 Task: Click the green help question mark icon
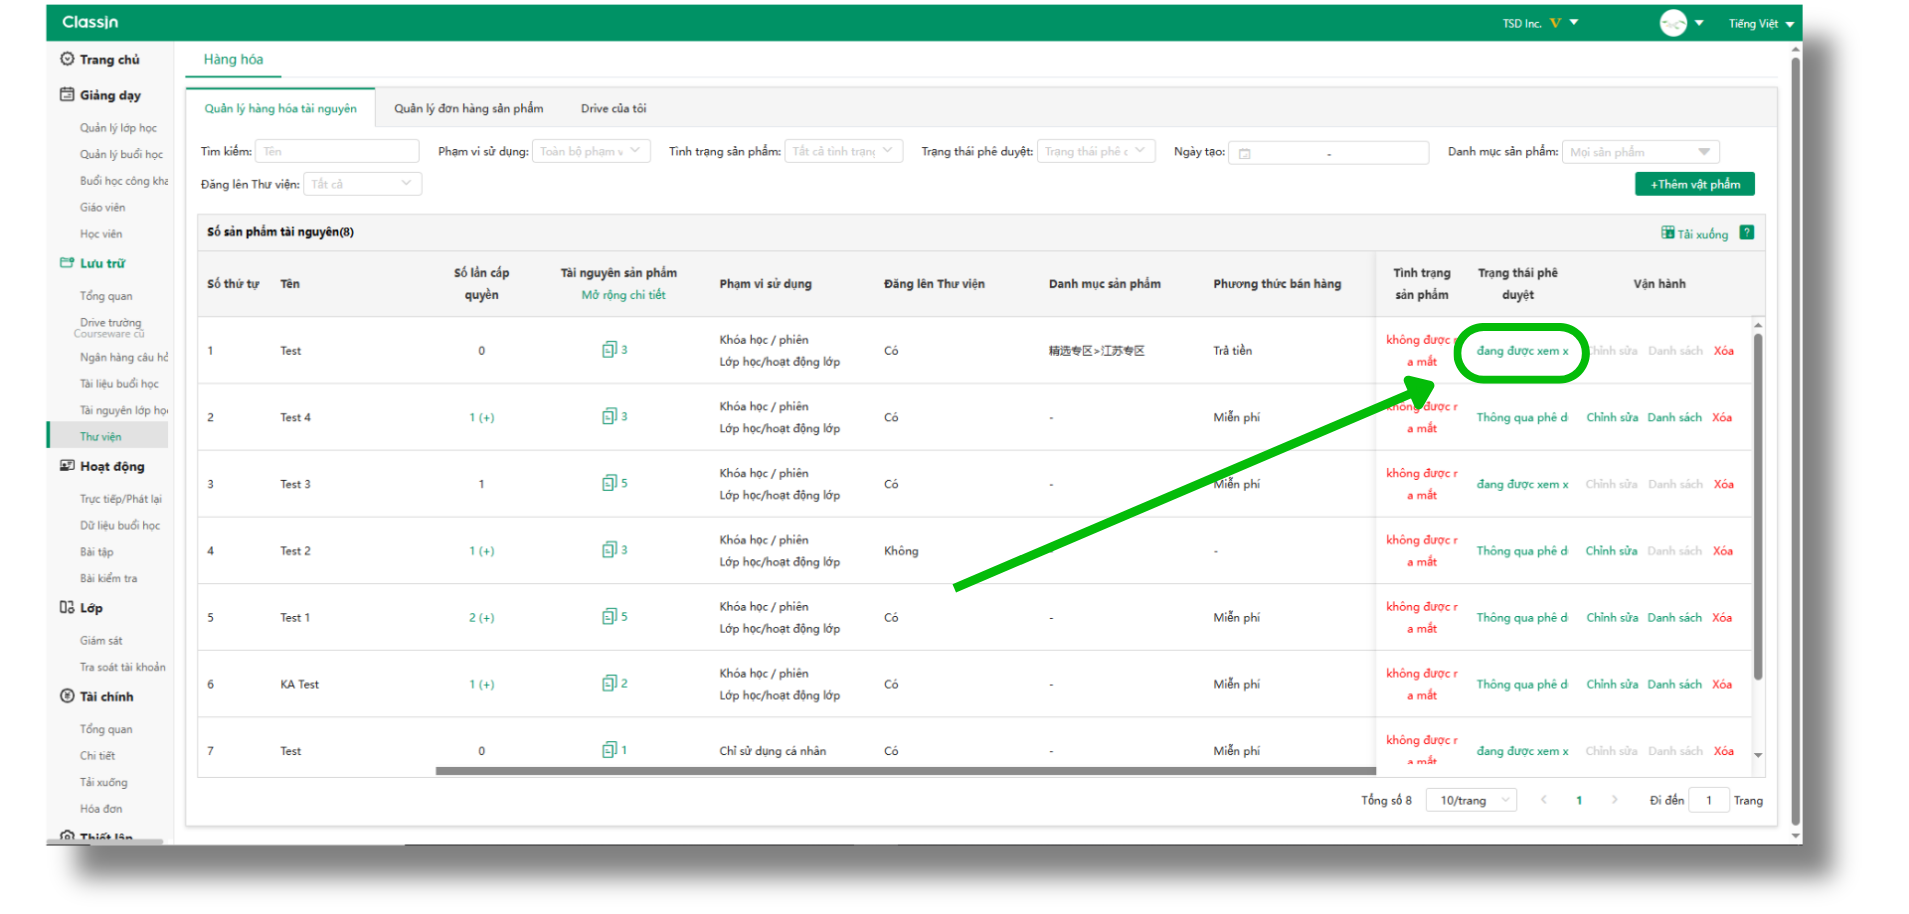point(1746,233)
